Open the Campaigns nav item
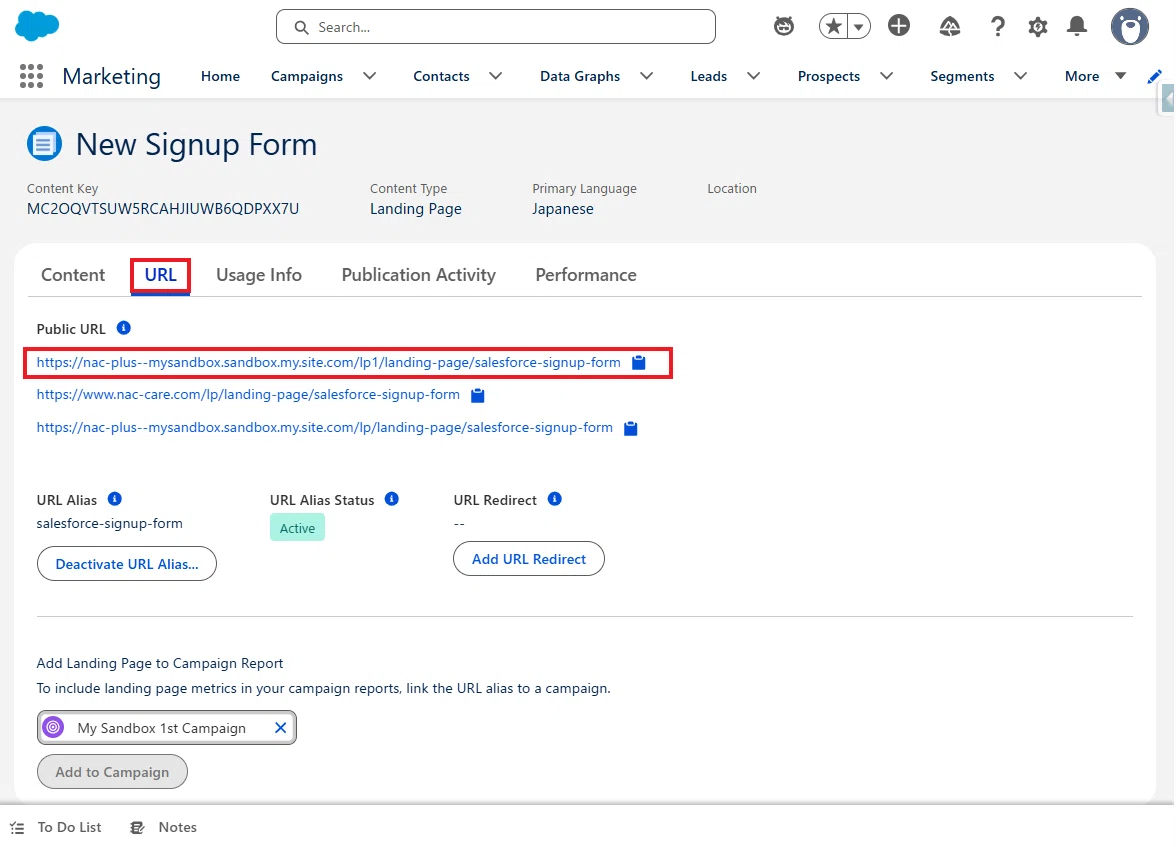Viewport: 1176px width, 847px height. 307,76
